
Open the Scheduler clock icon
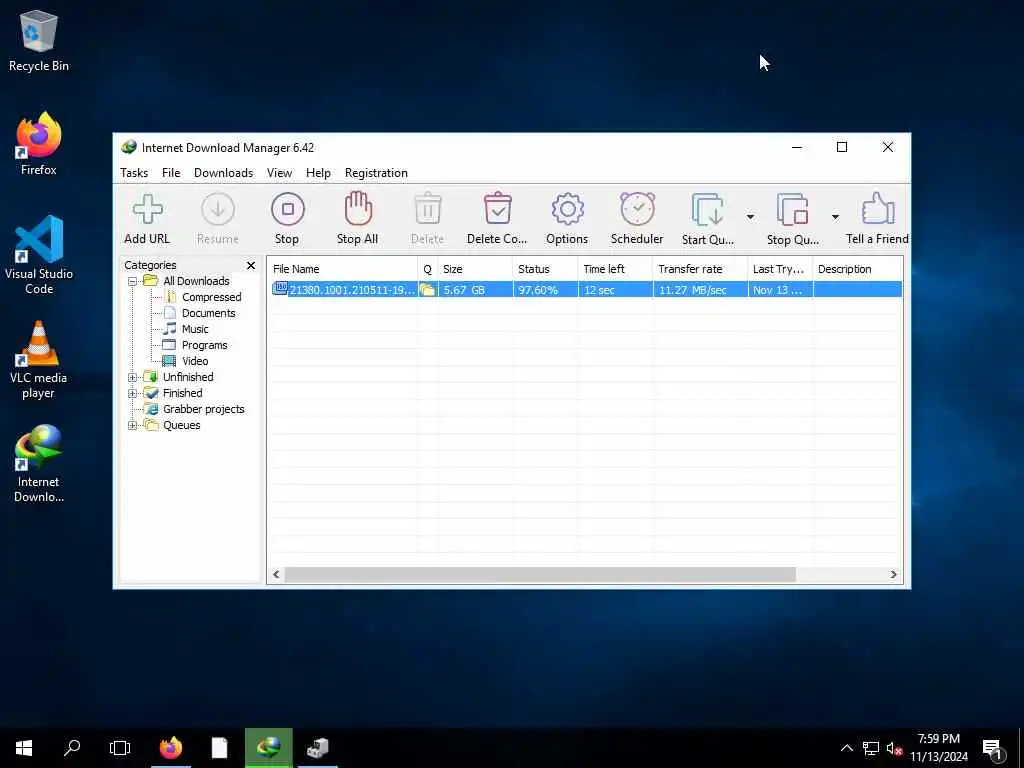click(637, 209)
